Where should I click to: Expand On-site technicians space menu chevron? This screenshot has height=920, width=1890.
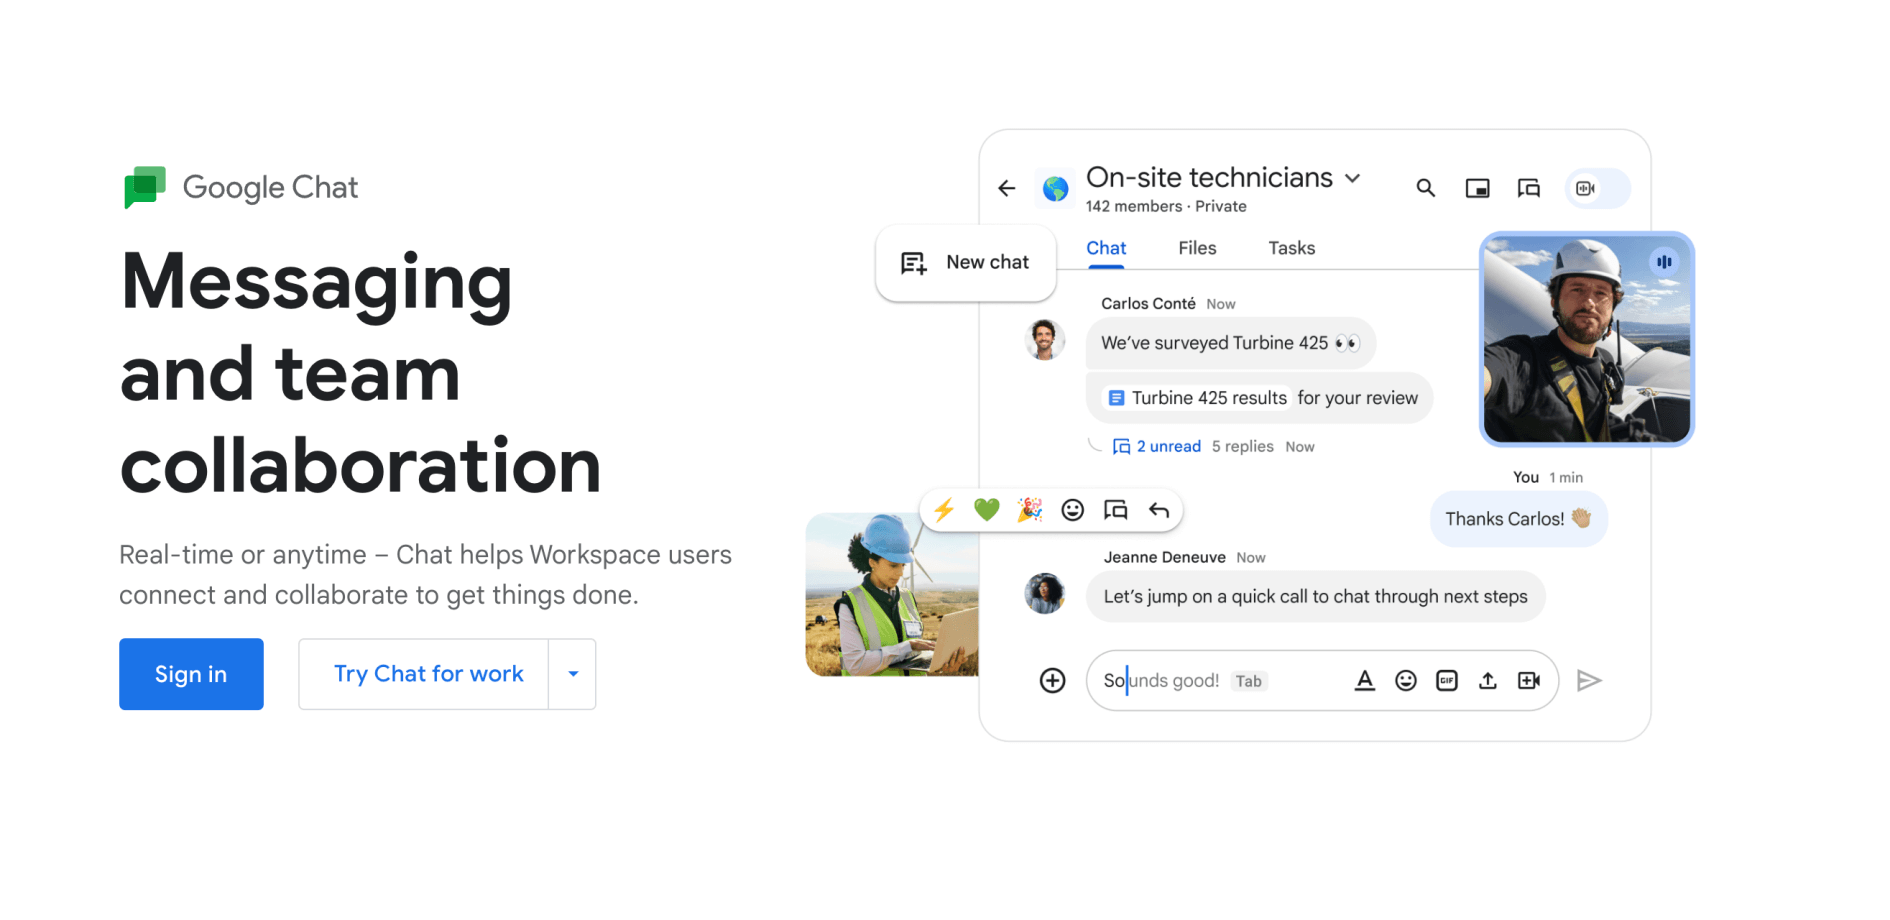click(x=1353, y=178)
